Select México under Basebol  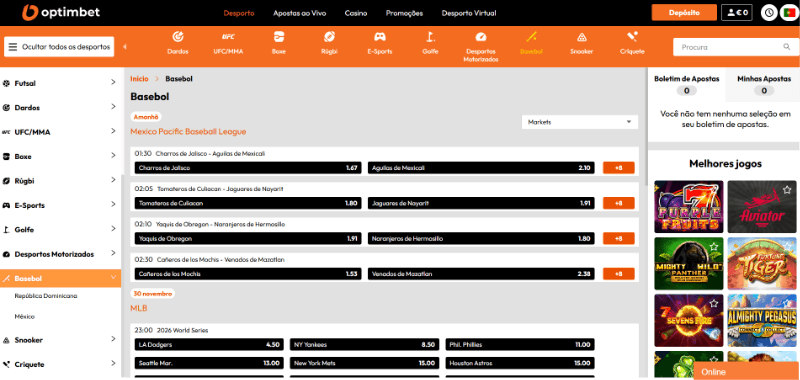point(24,317)
